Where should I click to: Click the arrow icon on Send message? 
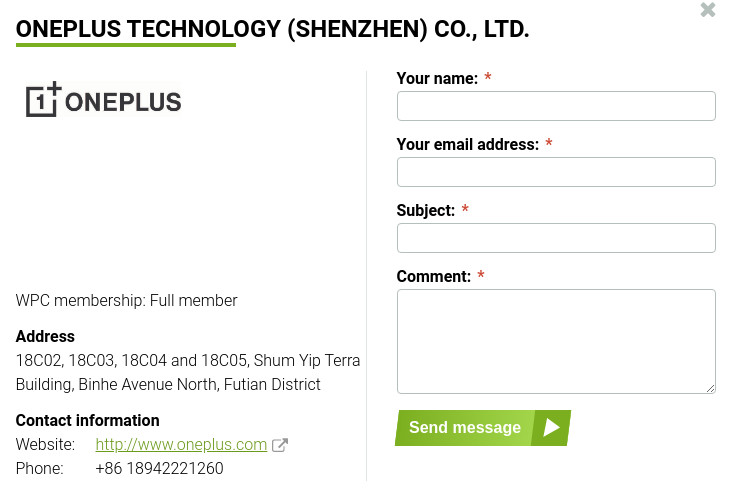551,428
